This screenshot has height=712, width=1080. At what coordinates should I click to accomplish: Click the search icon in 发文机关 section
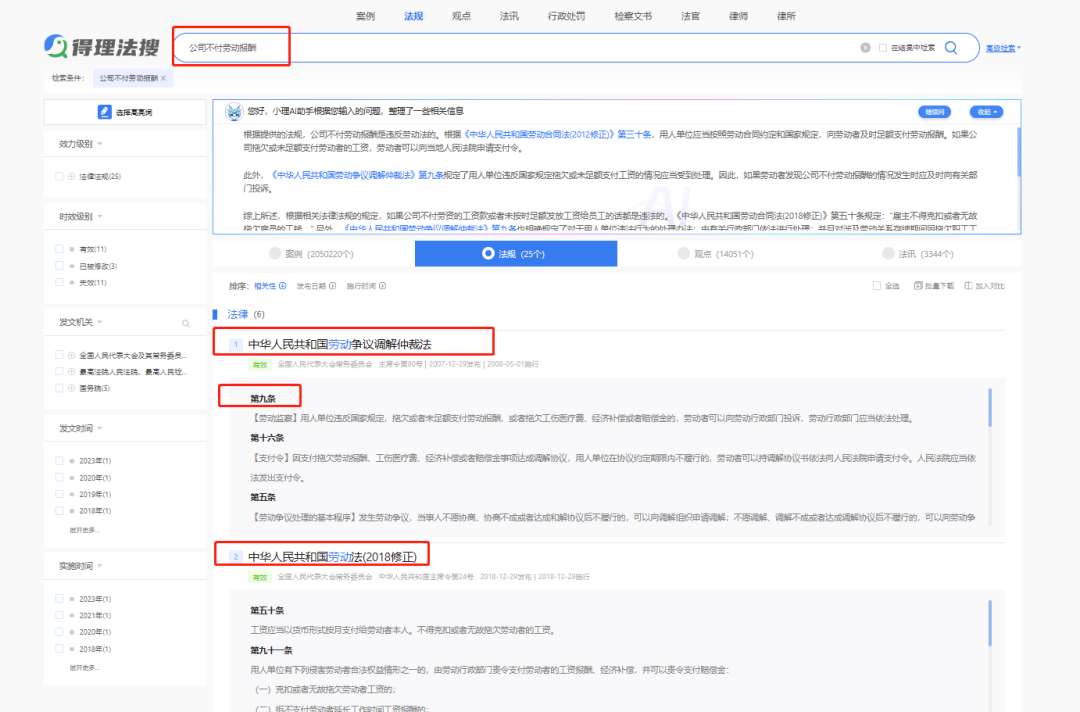(x=186, y=323)
